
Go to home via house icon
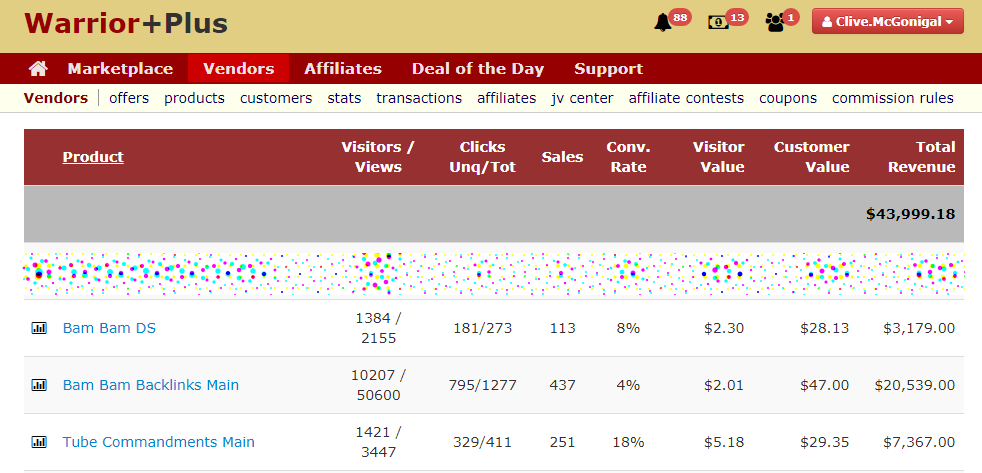(x=38, y=68)
